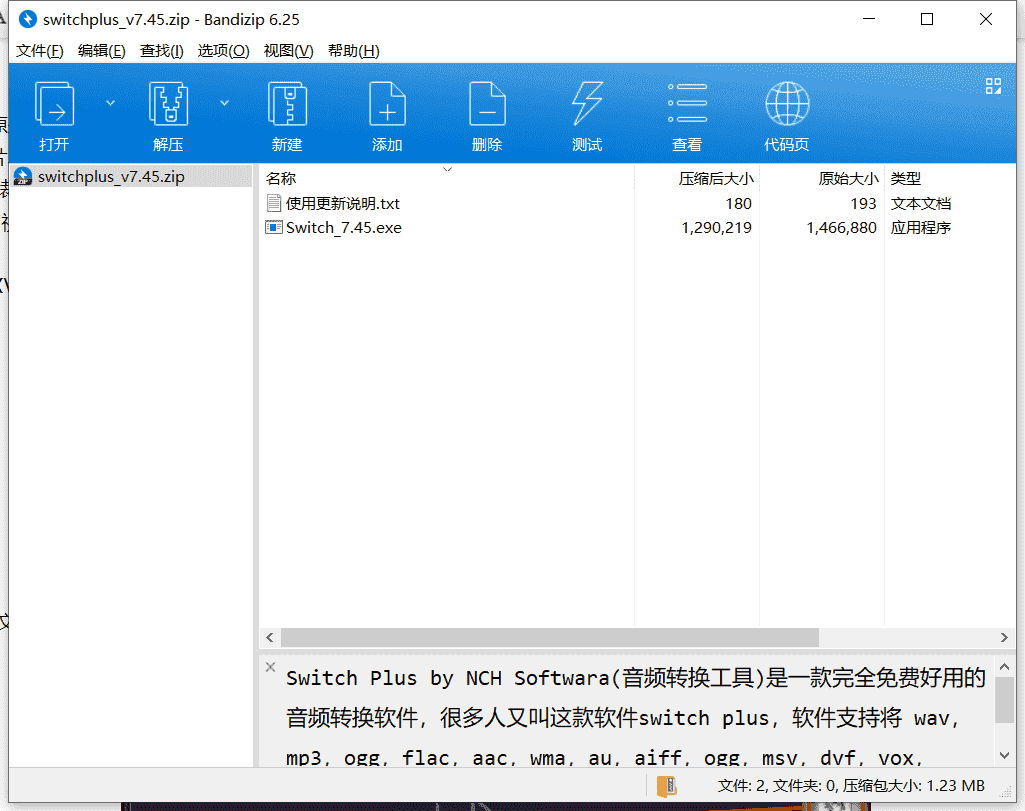Click the compressed size 1,290,219 cell
Viewport: 1025px width, 811px height.
click(x=716, y=227)
